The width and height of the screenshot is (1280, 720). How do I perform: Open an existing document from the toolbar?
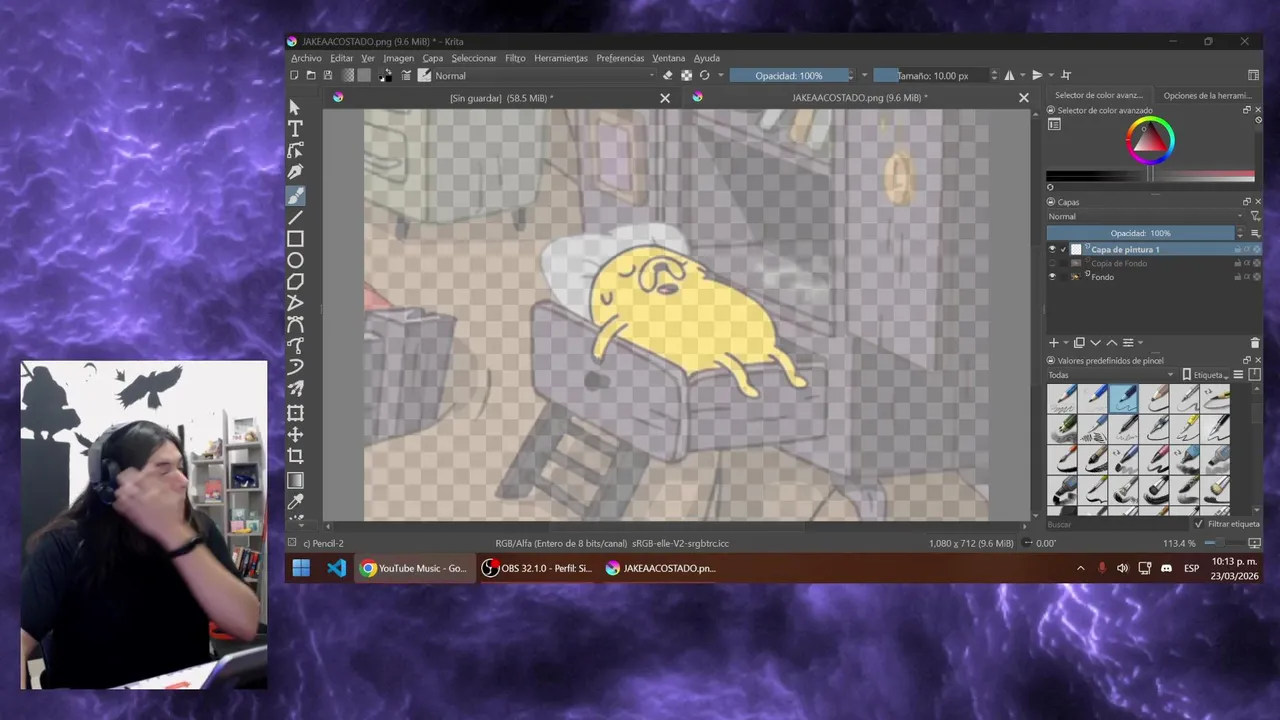coord(311,75)
